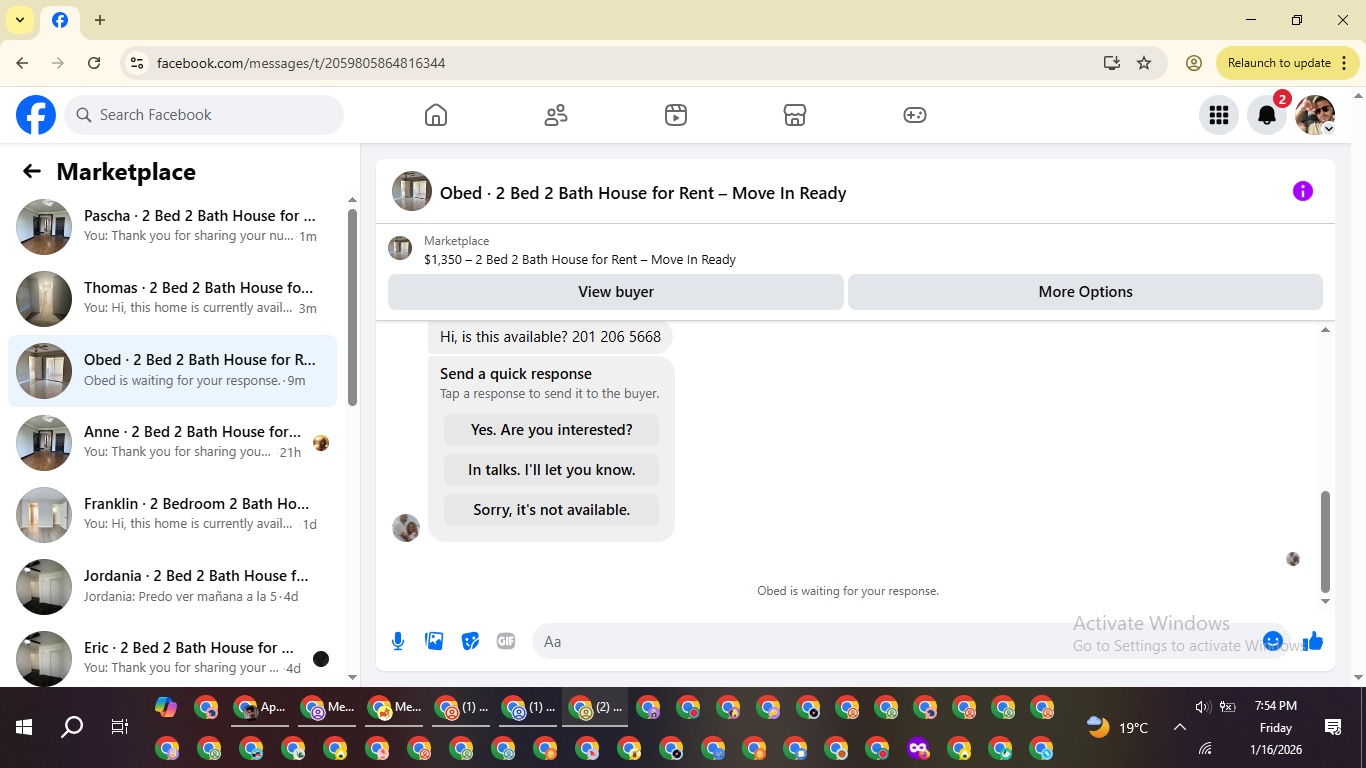Click listing link $1,350 – 2 Bed 2 Bath House
Screen dimensions: 1366x768
(580, 259)
